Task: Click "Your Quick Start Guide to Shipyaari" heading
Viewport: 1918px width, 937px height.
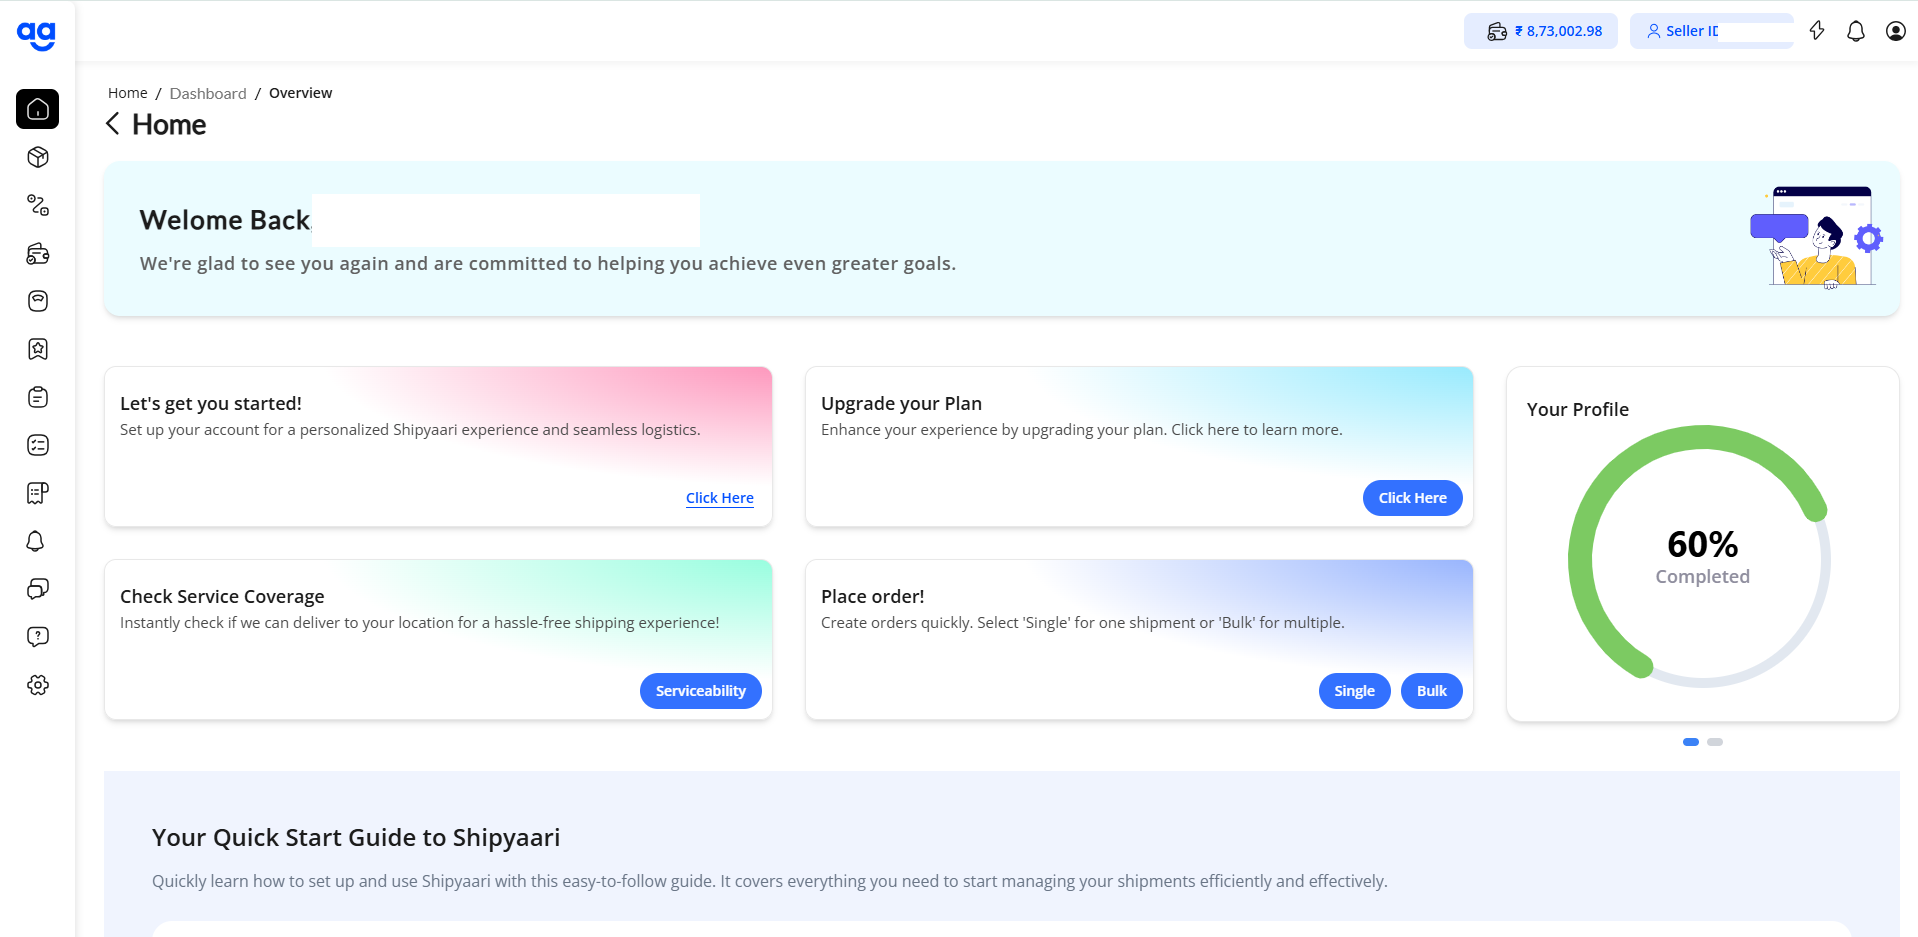Action: click(x=356, y=838)
